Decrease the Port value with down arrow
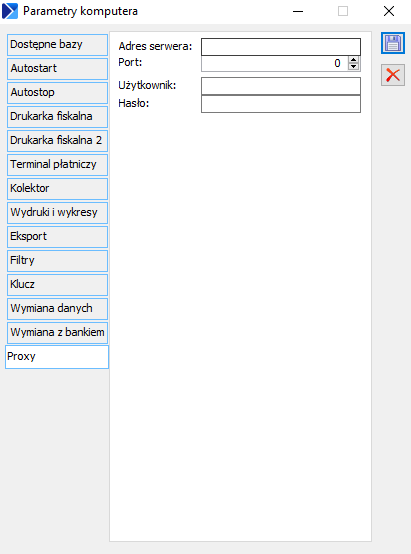The image size is (411, 554). pos(353,66)
